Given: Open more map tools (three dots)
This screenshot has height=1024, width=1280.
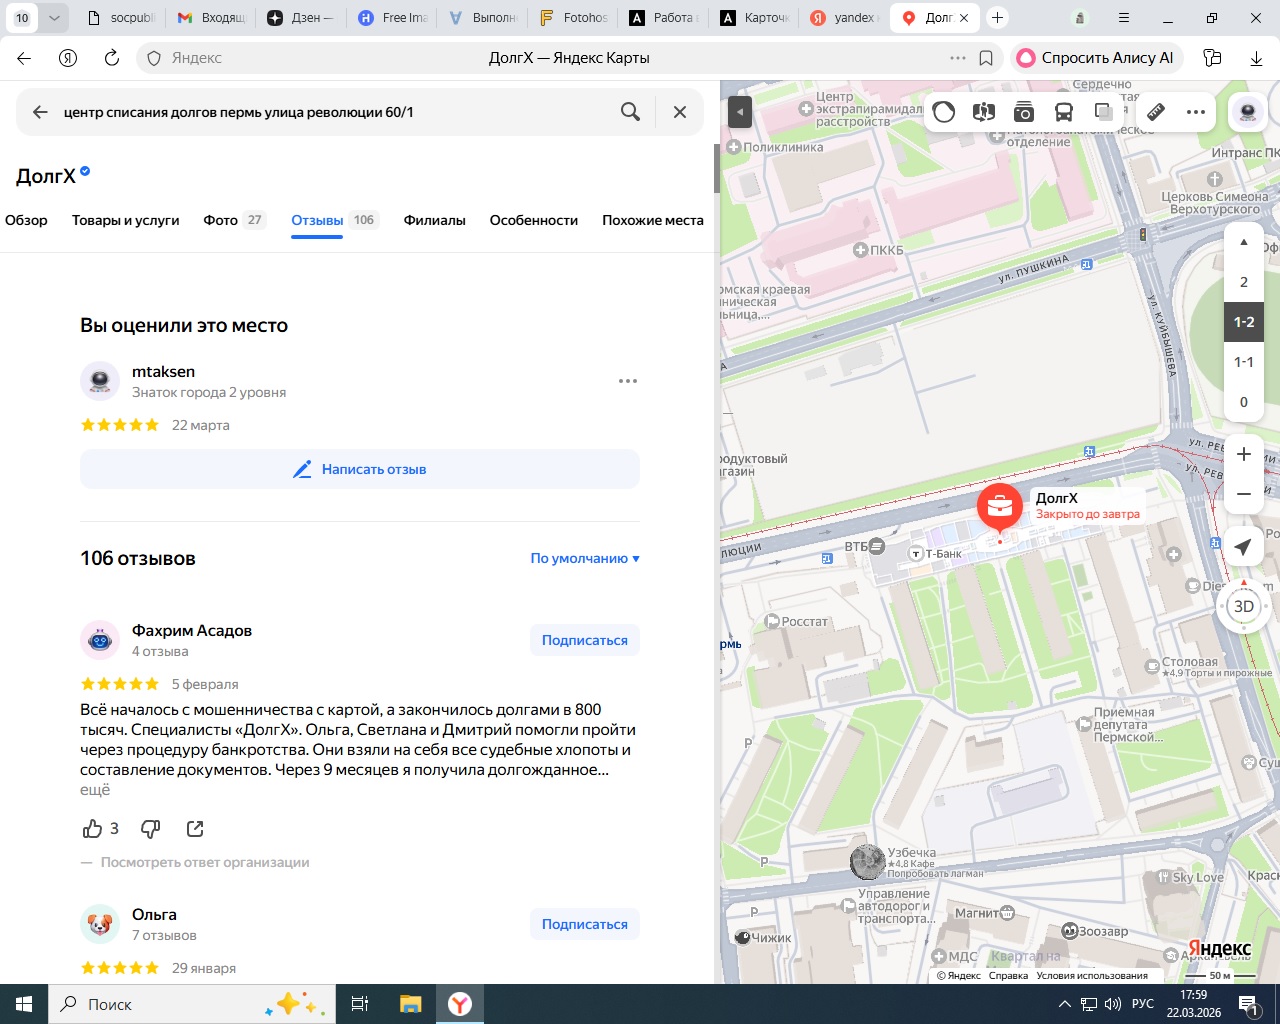Looking at the screenshot, I should click(x=1196, y=112).
